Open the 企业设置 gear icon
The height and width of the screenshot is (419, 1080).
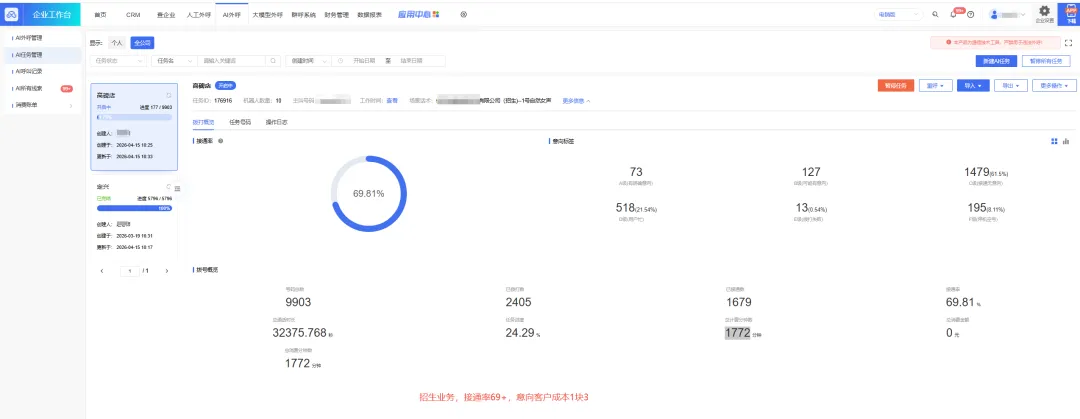[x=1044, y=11]
